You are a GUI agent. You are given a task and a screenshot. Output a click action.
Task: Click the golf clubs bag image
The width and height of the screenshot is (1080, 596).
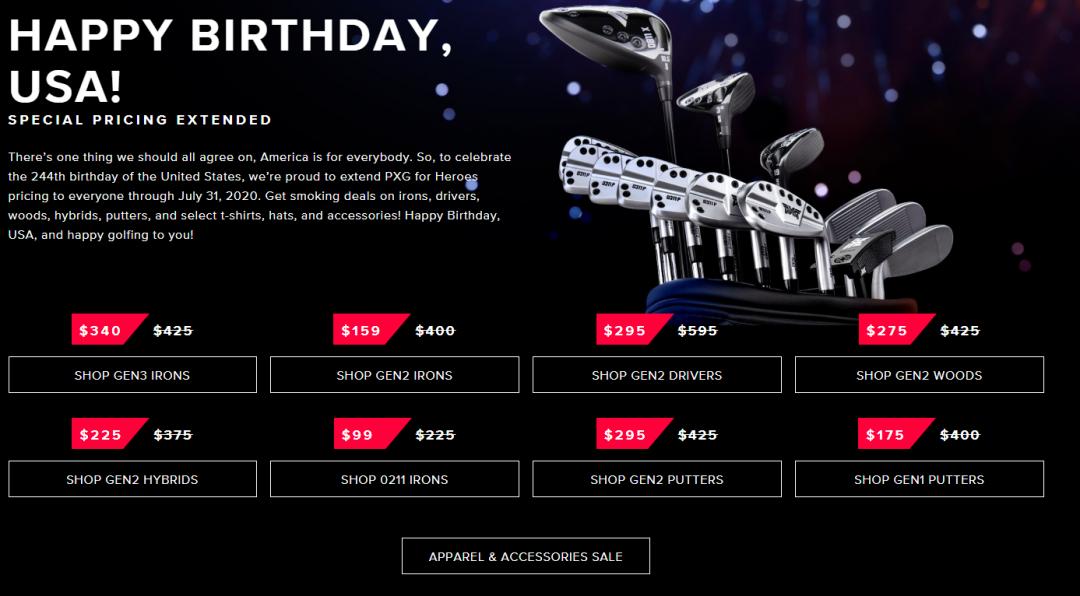point(751,165)
